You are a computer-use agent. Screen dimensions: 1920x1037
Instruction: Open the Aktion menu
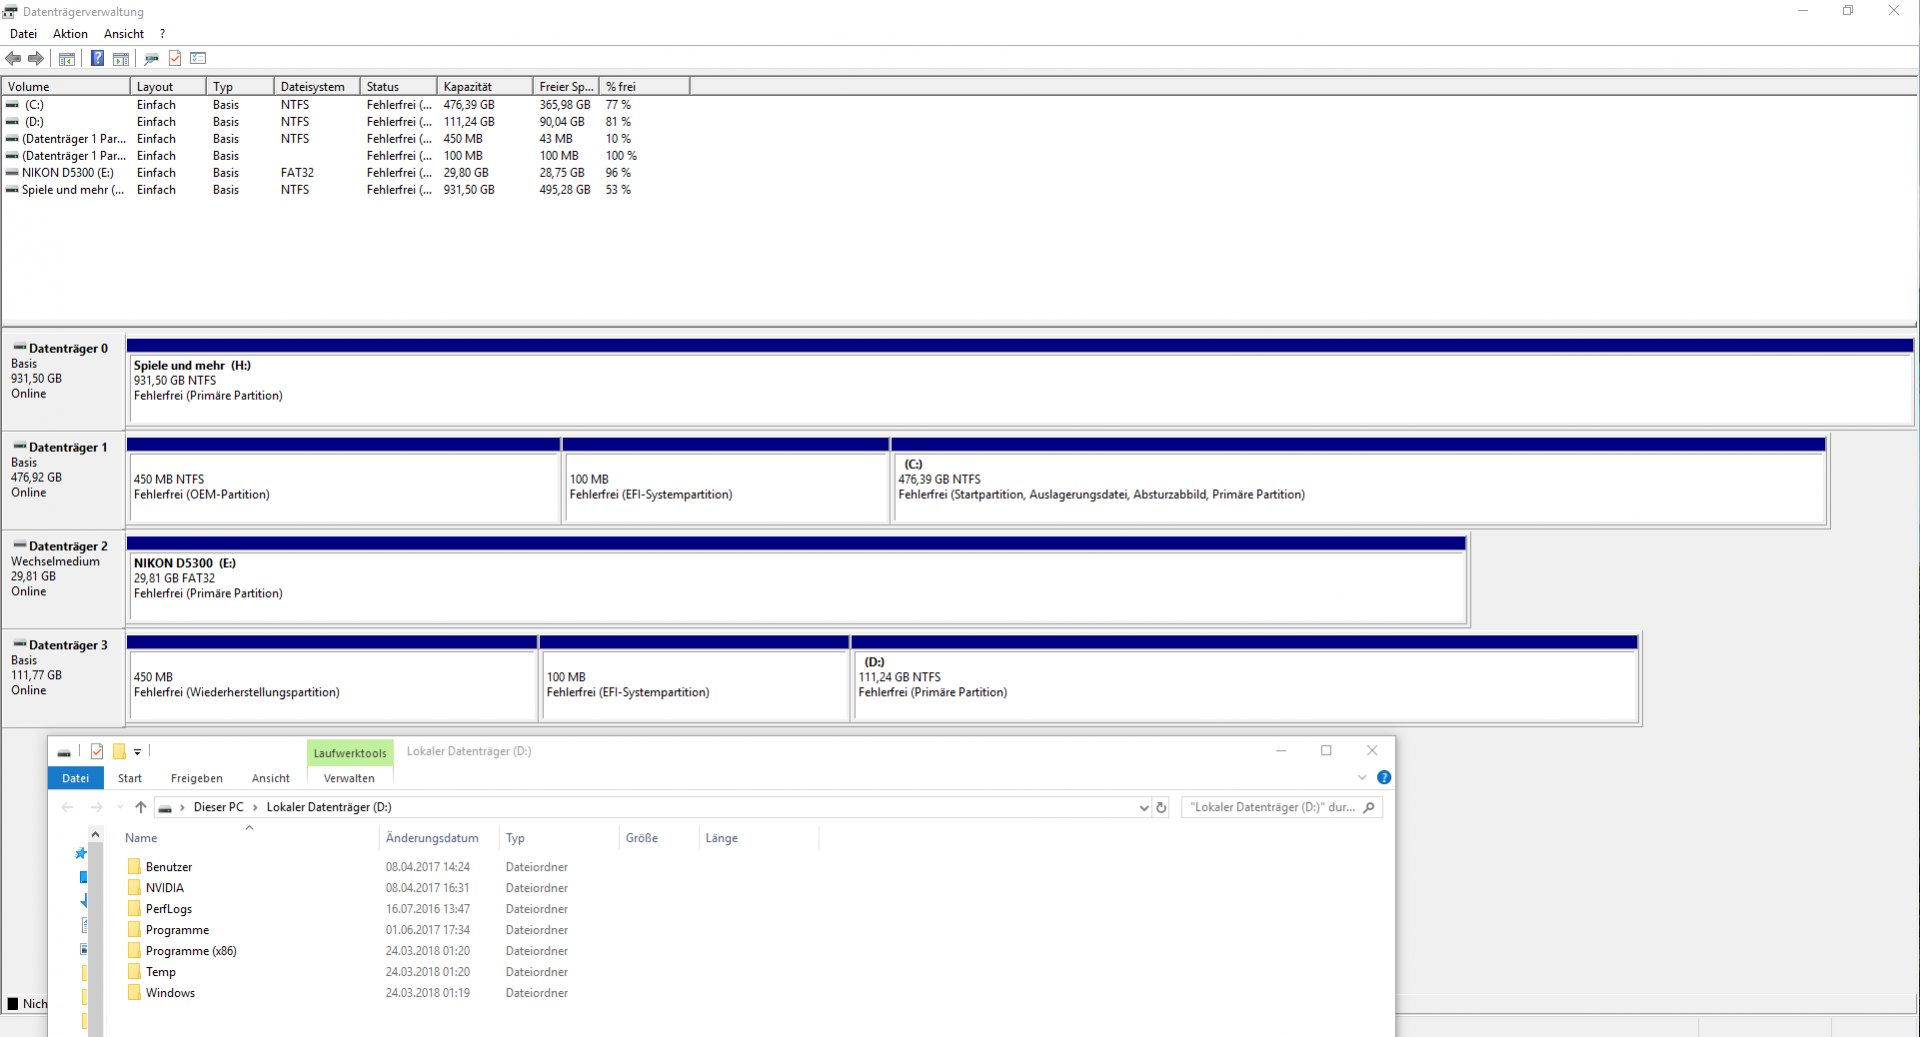coord(70,33)
